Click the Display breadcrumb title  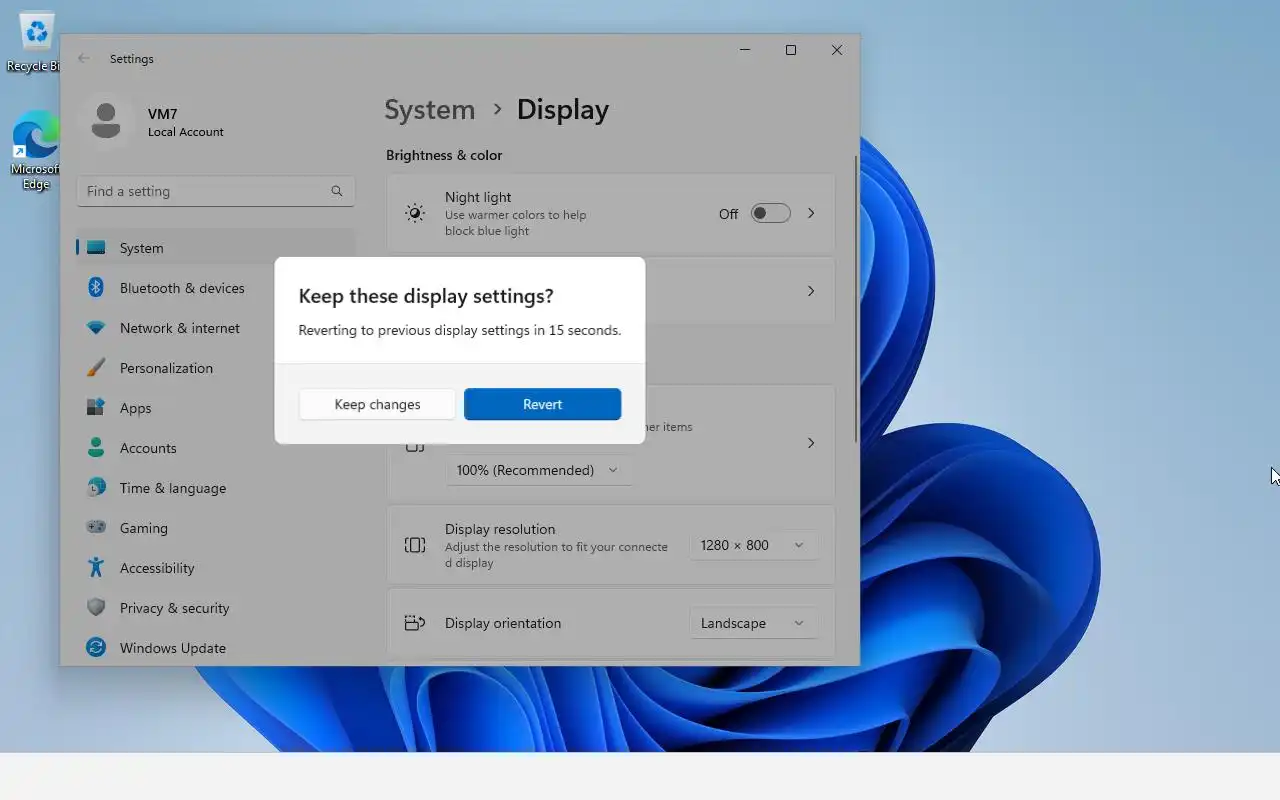tap(562, 110)
